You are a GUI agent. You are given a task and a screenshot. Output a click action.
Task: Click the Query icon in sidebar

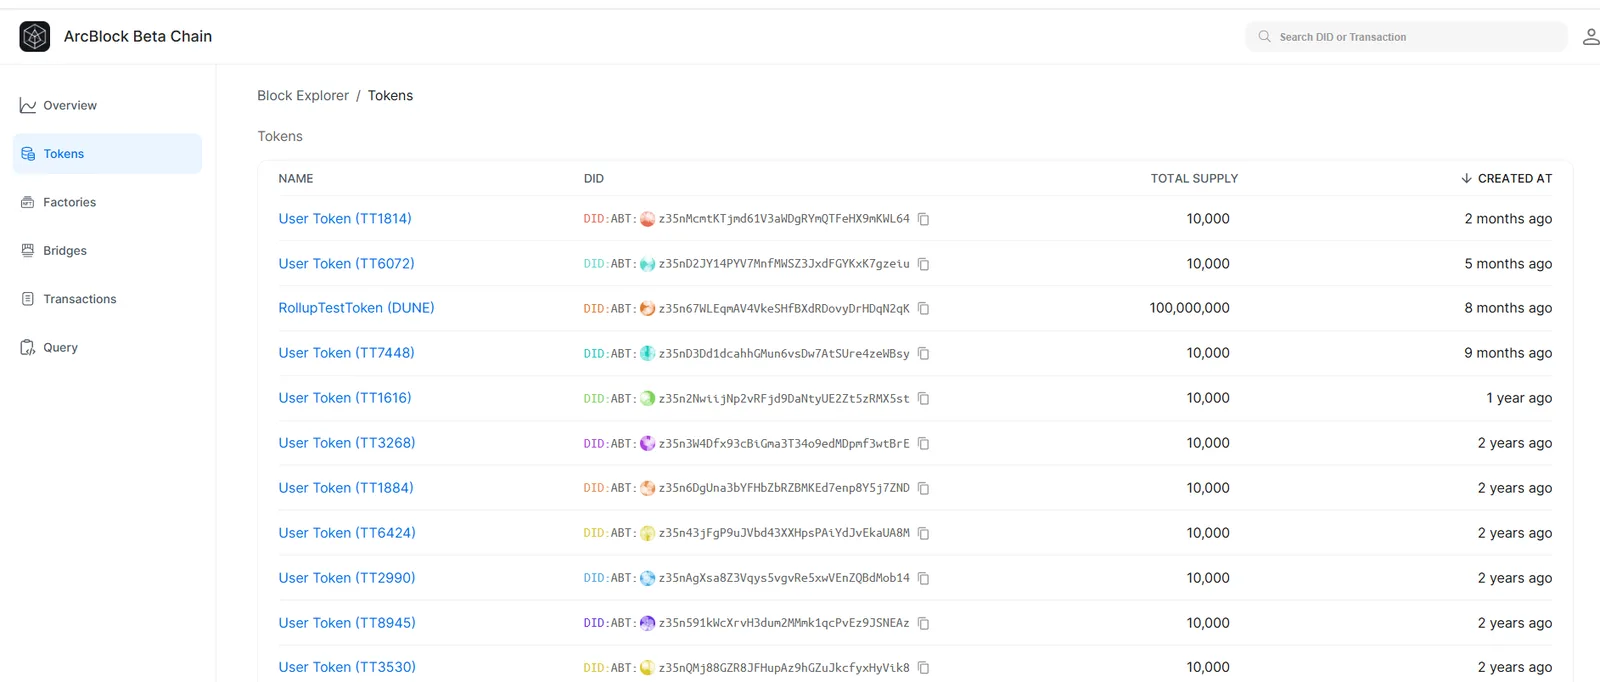coord(28,348)
